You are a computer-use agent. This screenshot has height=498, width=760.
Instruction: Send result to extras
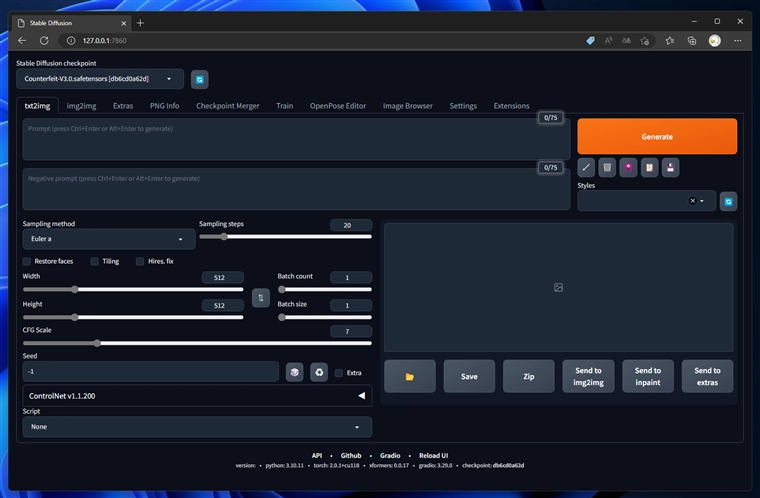coord(707,376)
